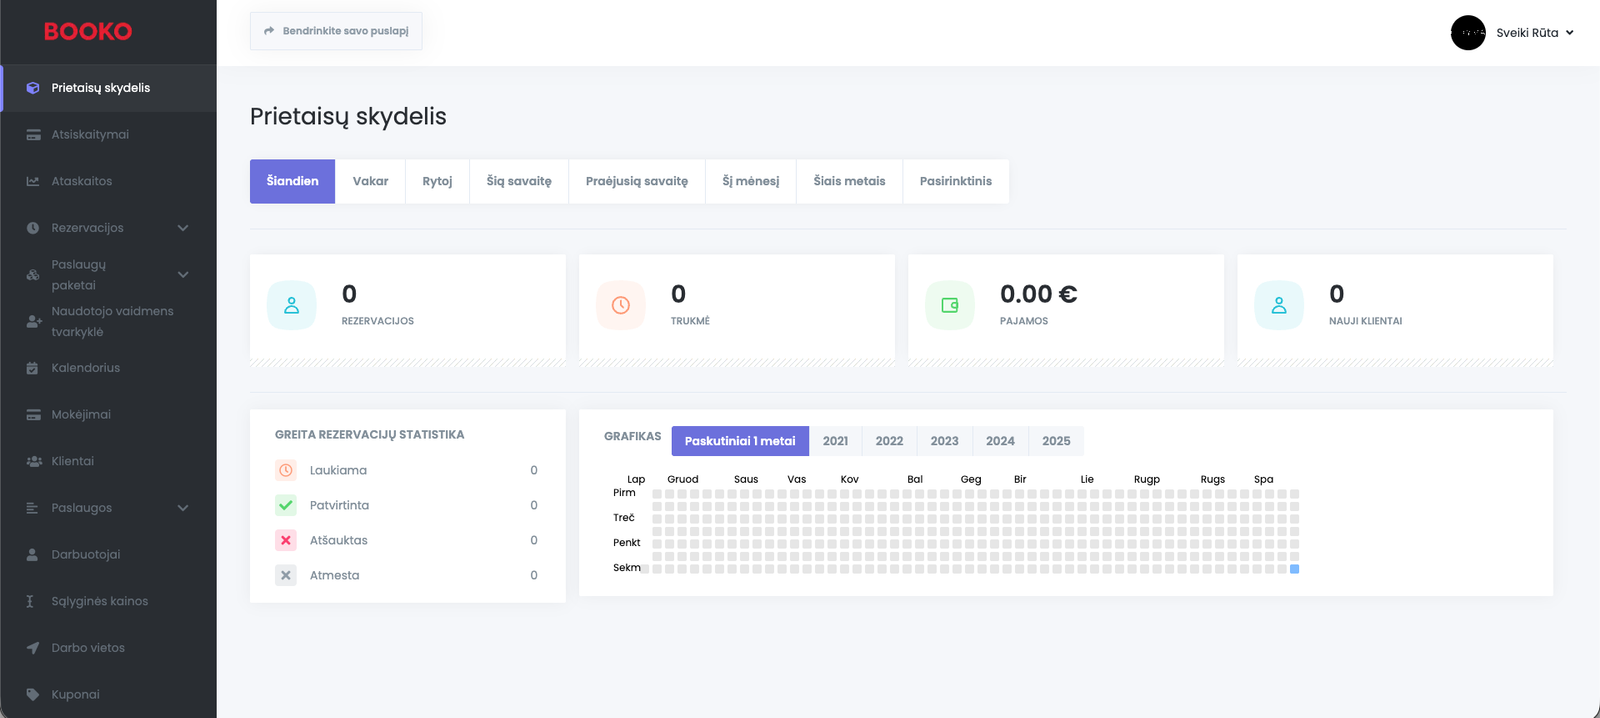The image size is (1600, 718).
Task: Expand the Paslaugos sidebar menu
Action: (183, 508)
